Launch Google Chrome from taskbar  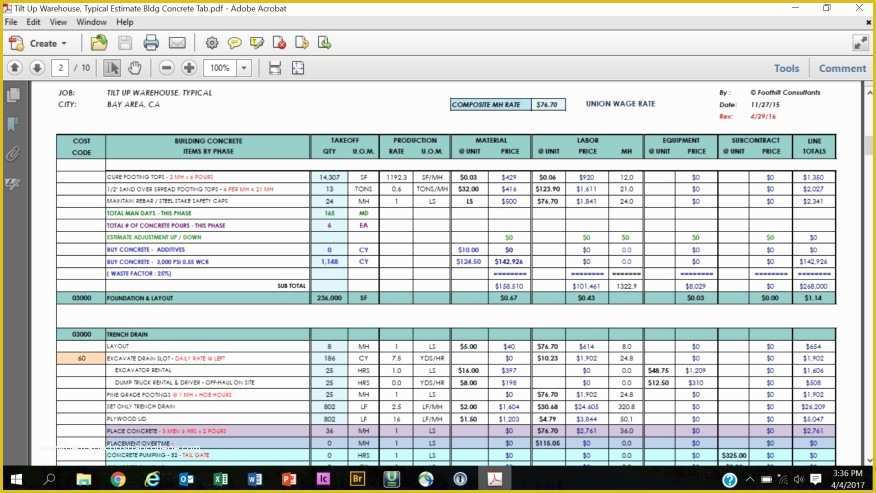118,479
